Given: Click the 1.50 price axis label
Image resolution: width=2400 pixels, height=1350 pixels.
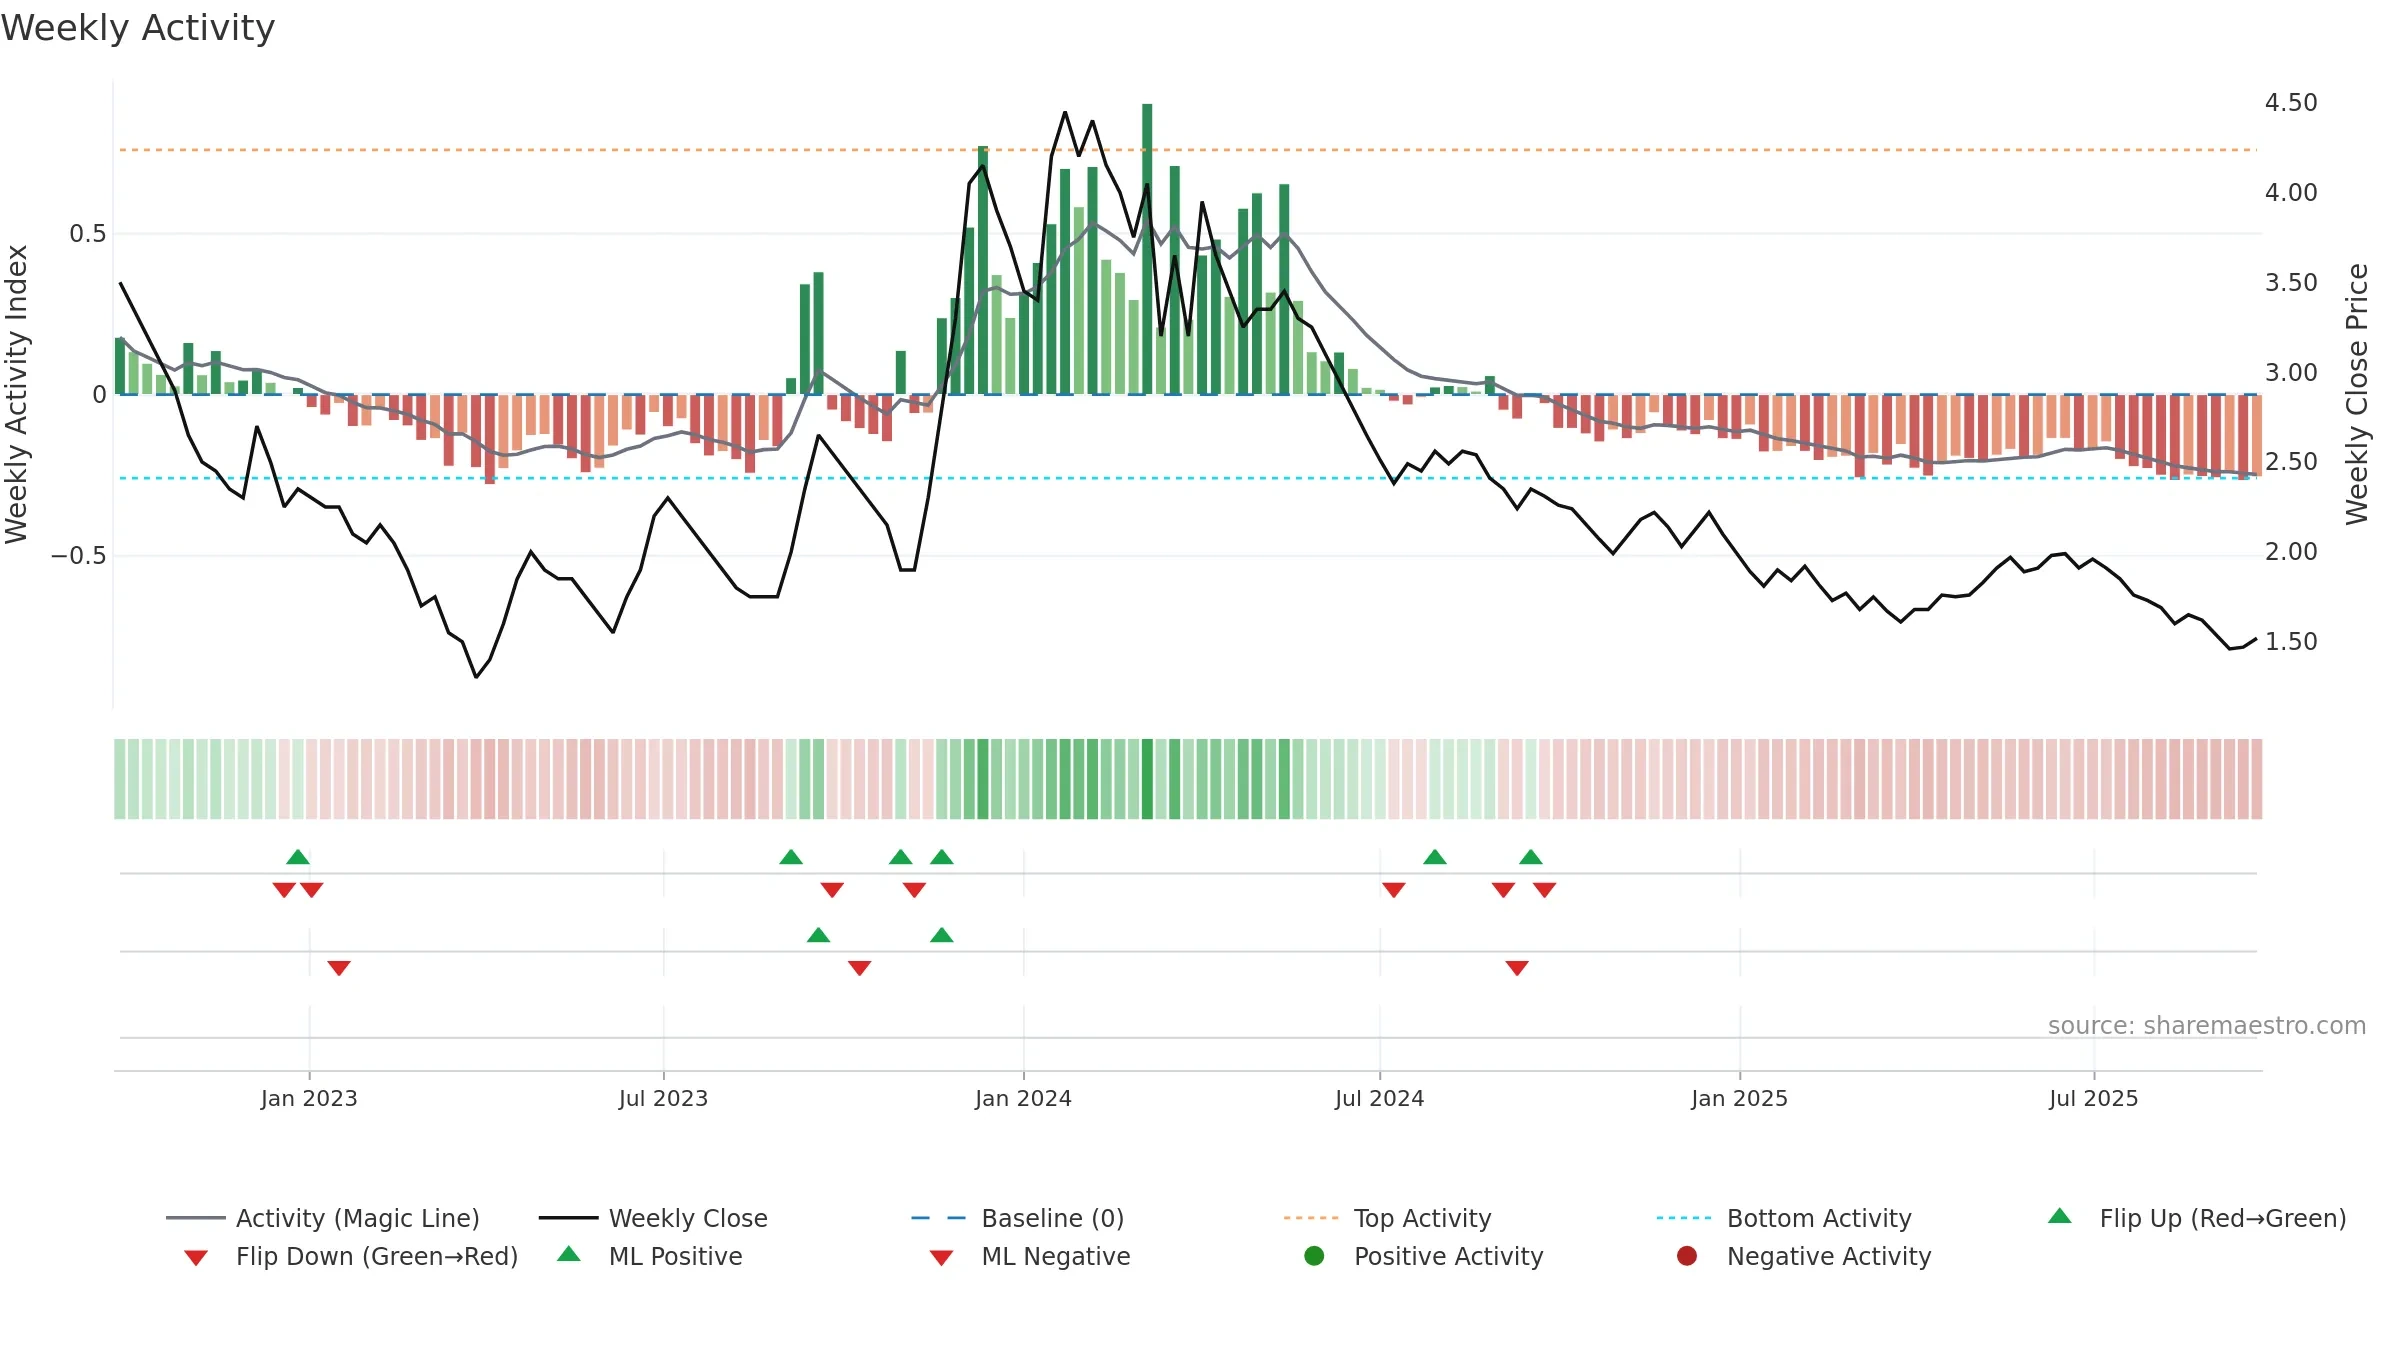Looking at the screenshot, I should pyautogui.click(x=2291, y=642).
